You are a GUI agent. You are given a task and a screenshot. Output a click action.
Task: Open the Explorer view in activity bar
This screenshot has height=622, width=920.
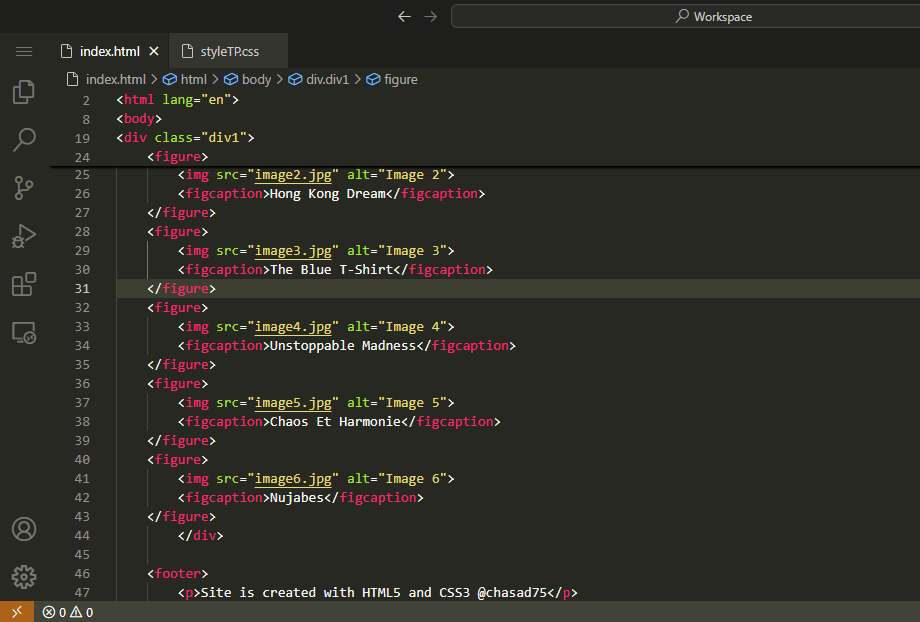click(24, 92)
